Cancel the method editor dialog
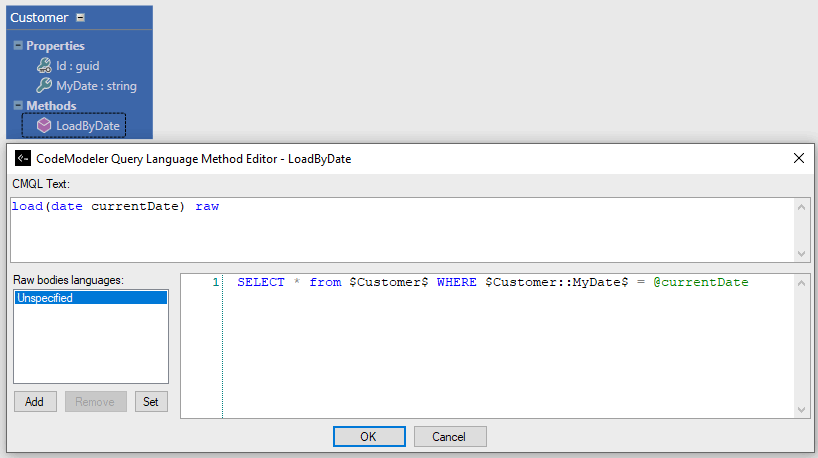This screenshot has width=818, height=458. [x=448, y=436]
